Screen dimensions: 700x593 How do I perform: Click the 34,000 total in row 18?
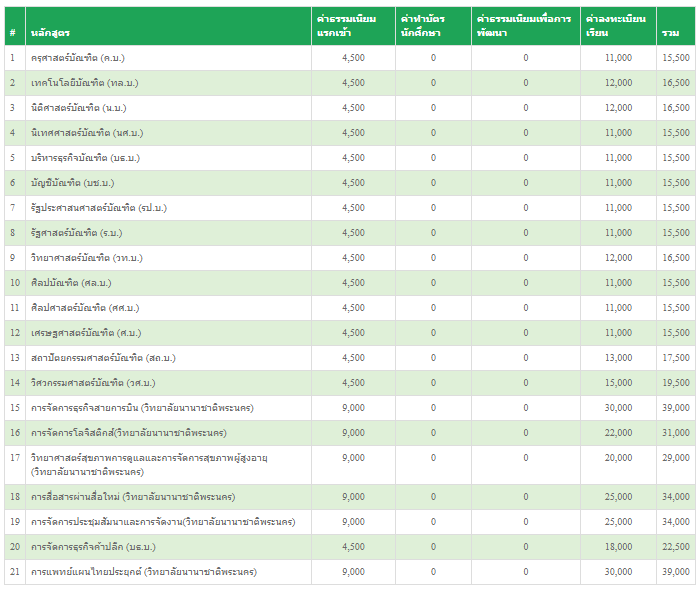pyautogui.click(x=676, y=497)
